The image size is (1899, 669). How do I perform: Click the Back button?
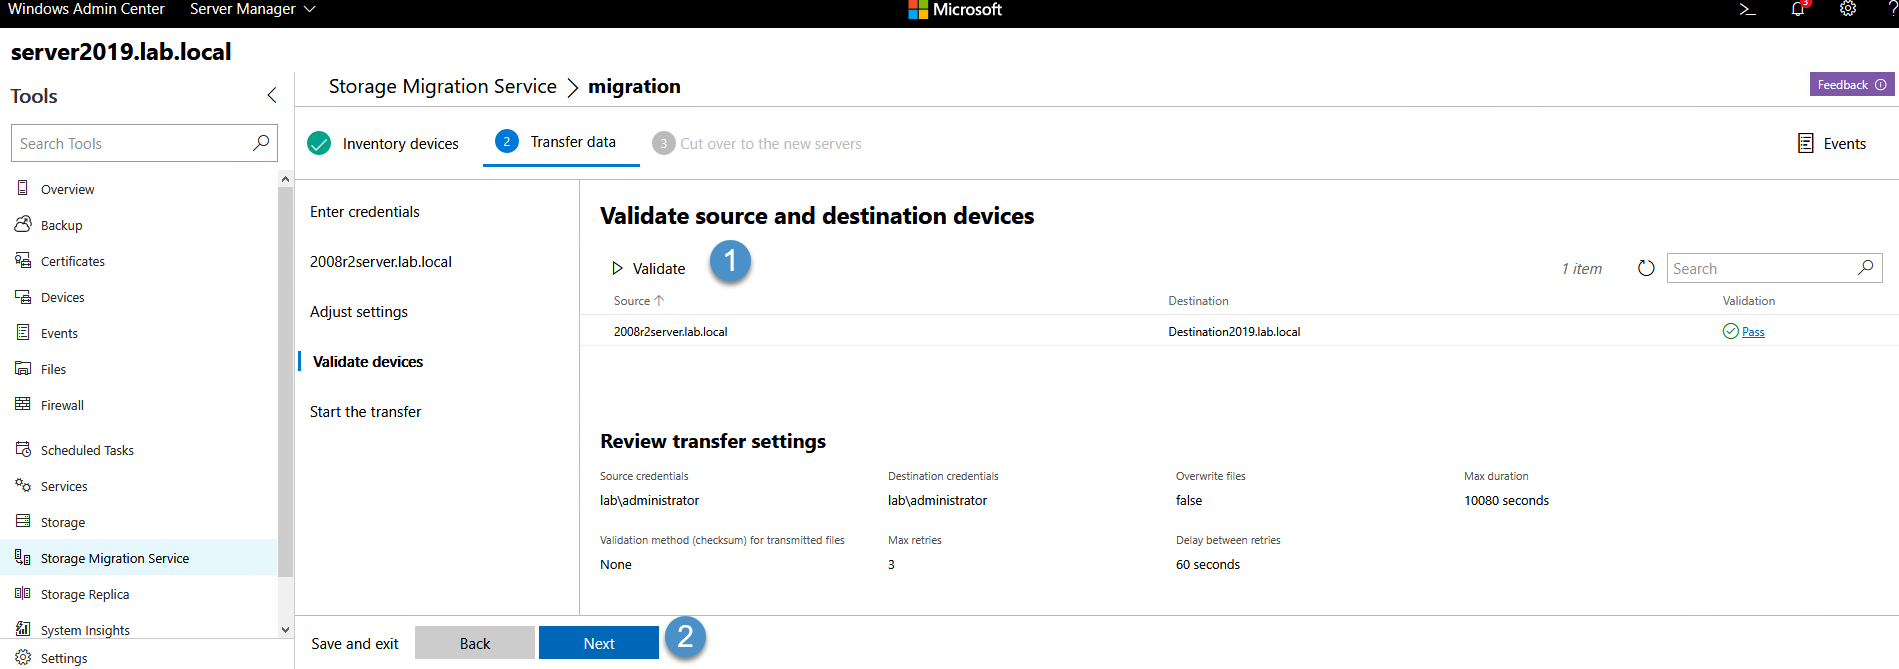[475, 643]
